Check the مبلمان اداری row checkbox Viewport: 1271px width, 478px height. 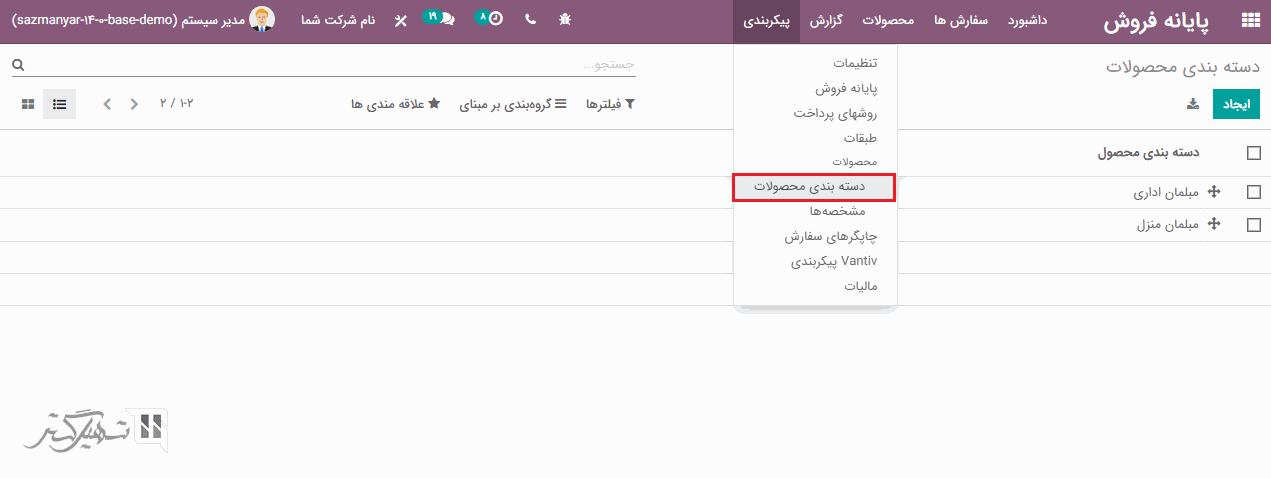[1254, 193]
